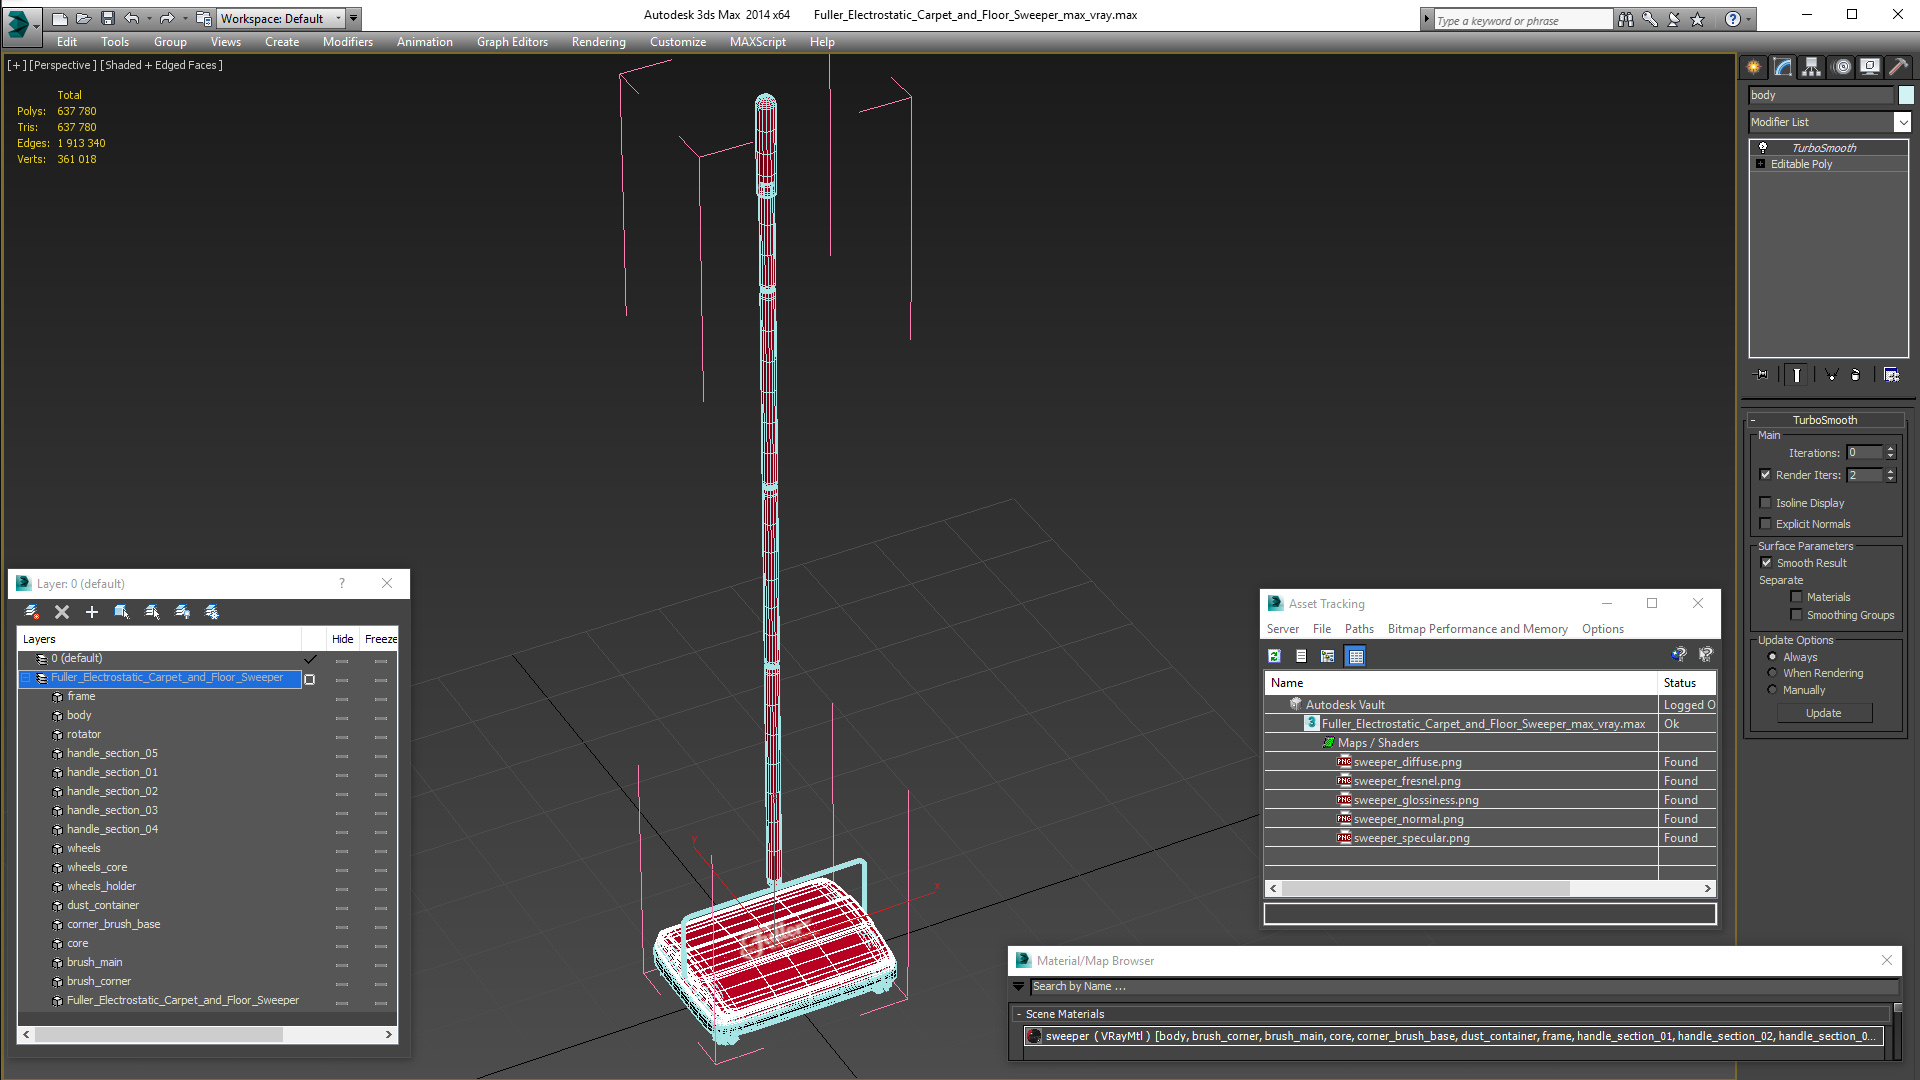
Task: Open the quick access toolbar customize arrow
Action: click(354, 18)
